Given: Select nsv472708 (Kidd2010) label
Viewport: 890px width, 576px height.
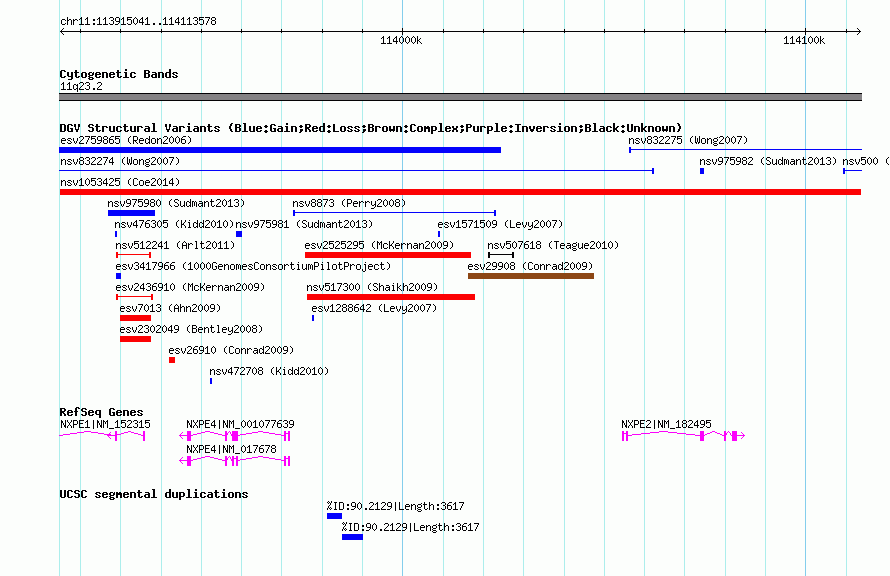Looking at the screenshot, I should point(269,371).
